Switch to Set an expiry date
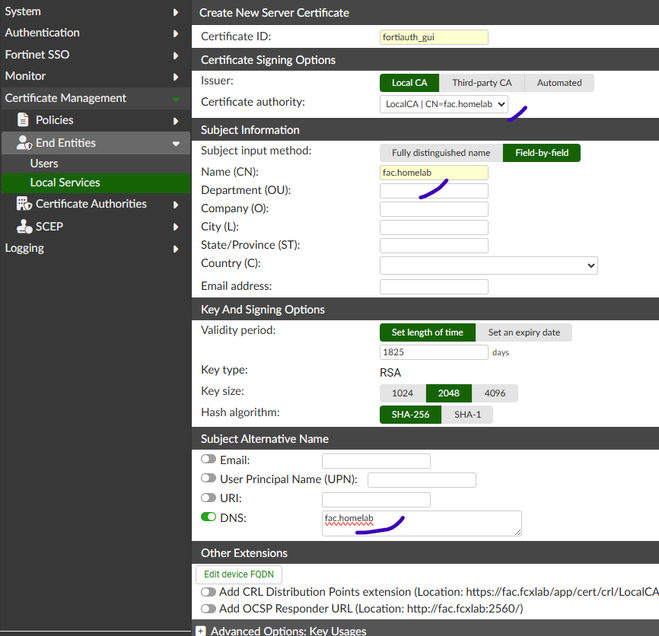 (x=523, y=332)
